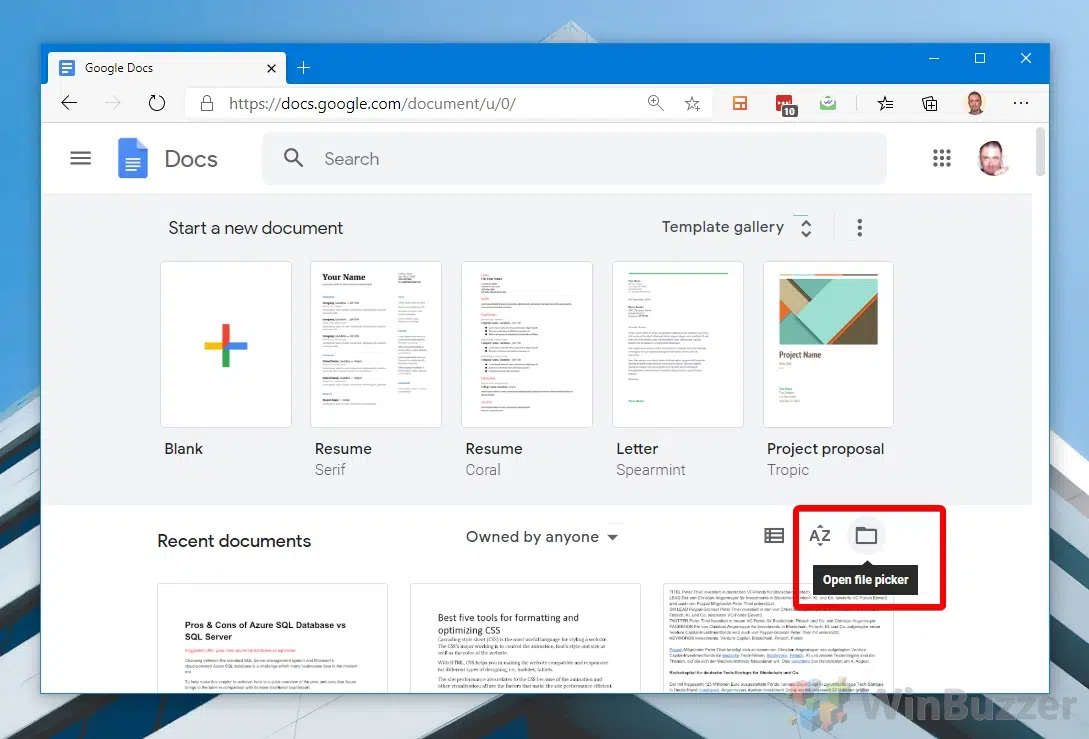Click the Letter label text
Viewport: 1089px width, 739px height.
click(637, 449)
